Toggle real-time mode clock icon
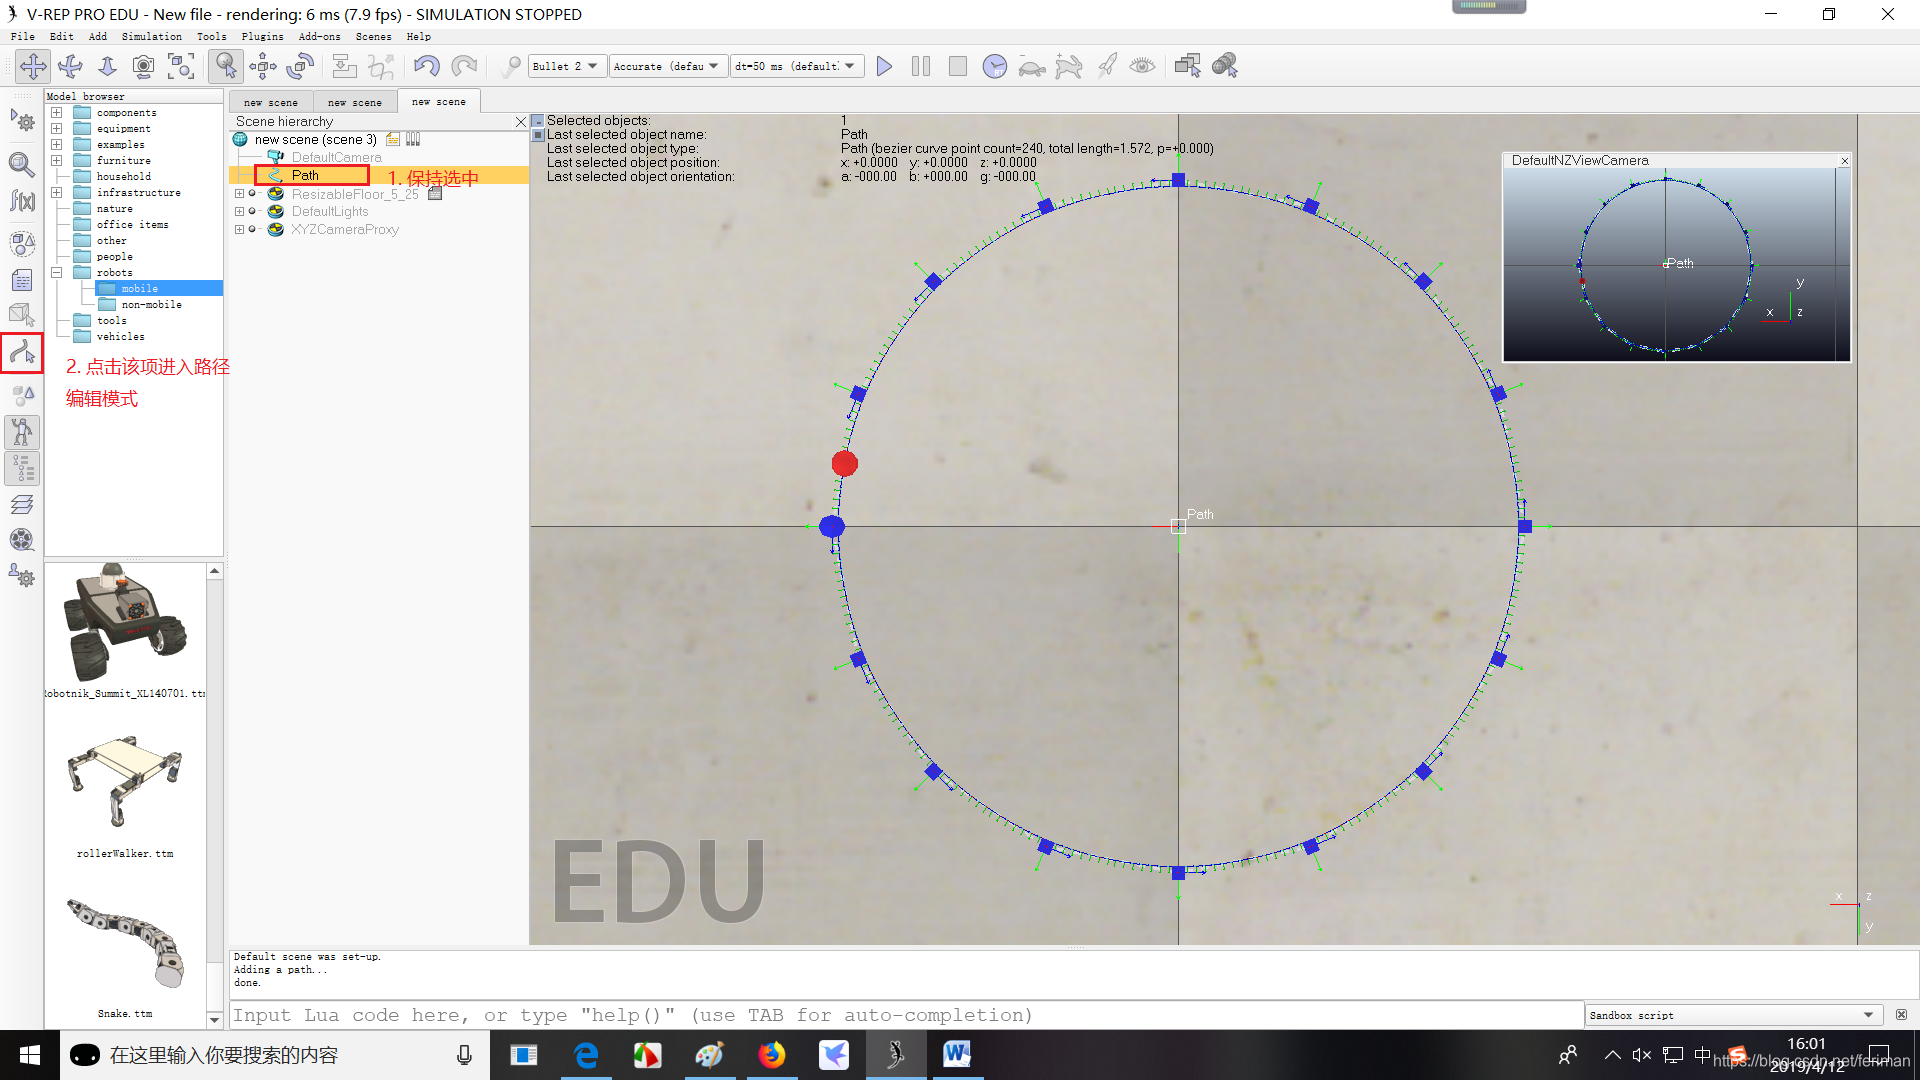The height and width of the screenshot is (1080, 1920). (x=994, y=66)
